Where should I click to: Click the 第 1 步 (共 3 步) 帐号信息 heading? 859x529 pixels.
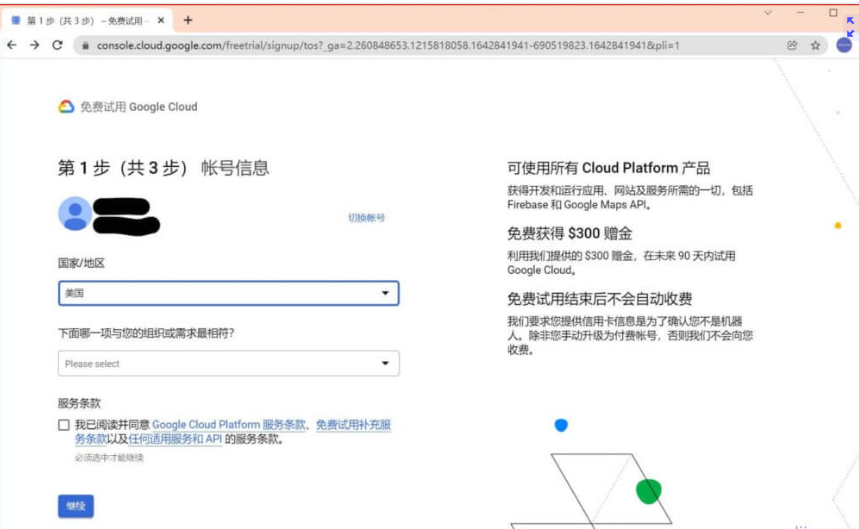coord(163,168)
